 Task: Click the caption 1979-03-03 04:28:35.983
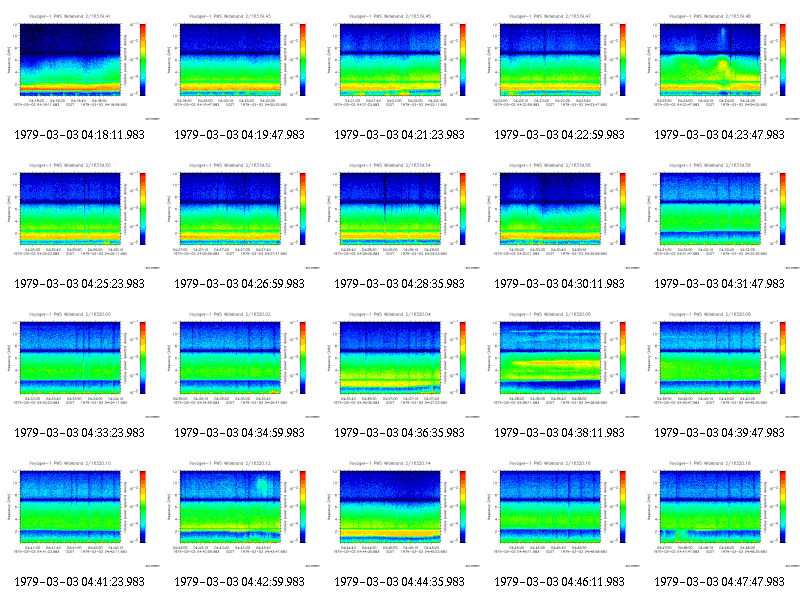tap(399, 284)
